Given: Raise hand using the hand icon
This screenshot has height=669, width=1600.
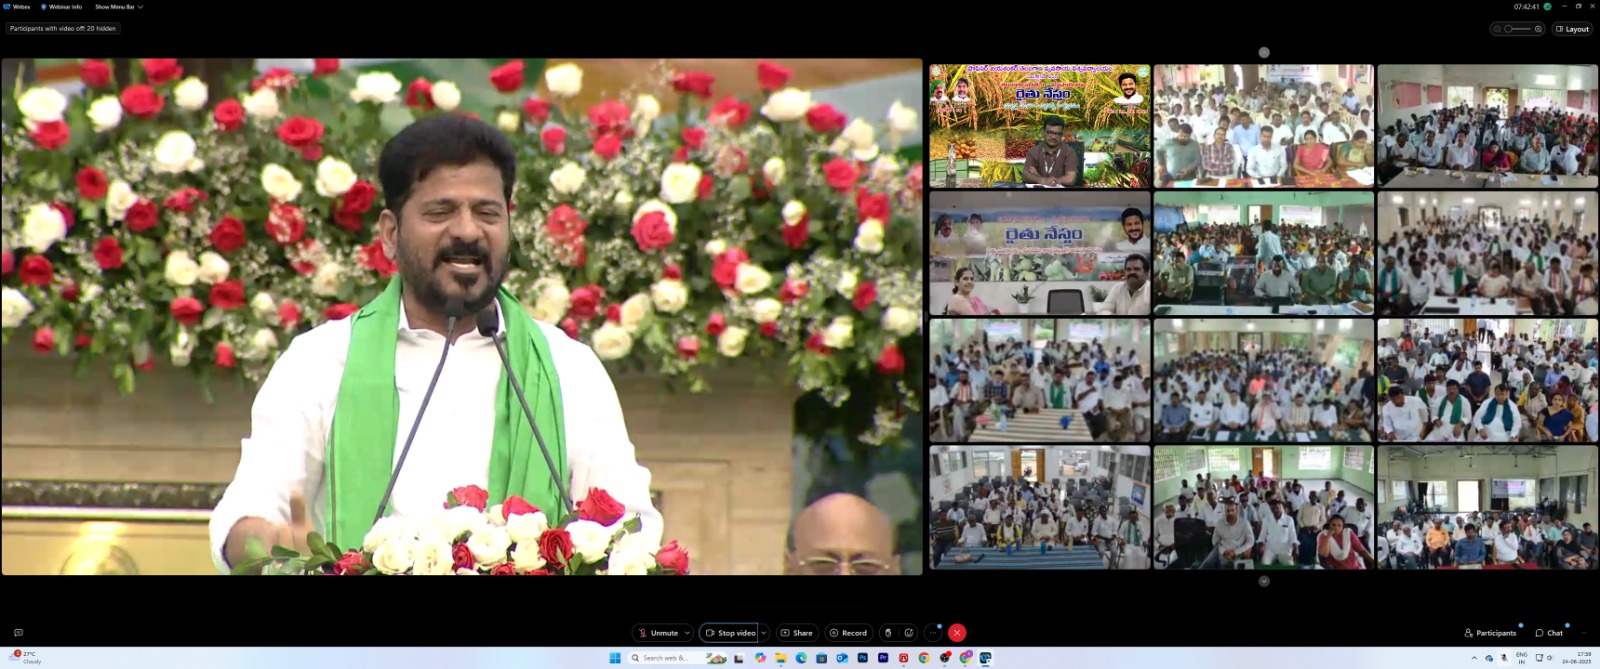Looking at the screenshot, I should tap(888, 633).
